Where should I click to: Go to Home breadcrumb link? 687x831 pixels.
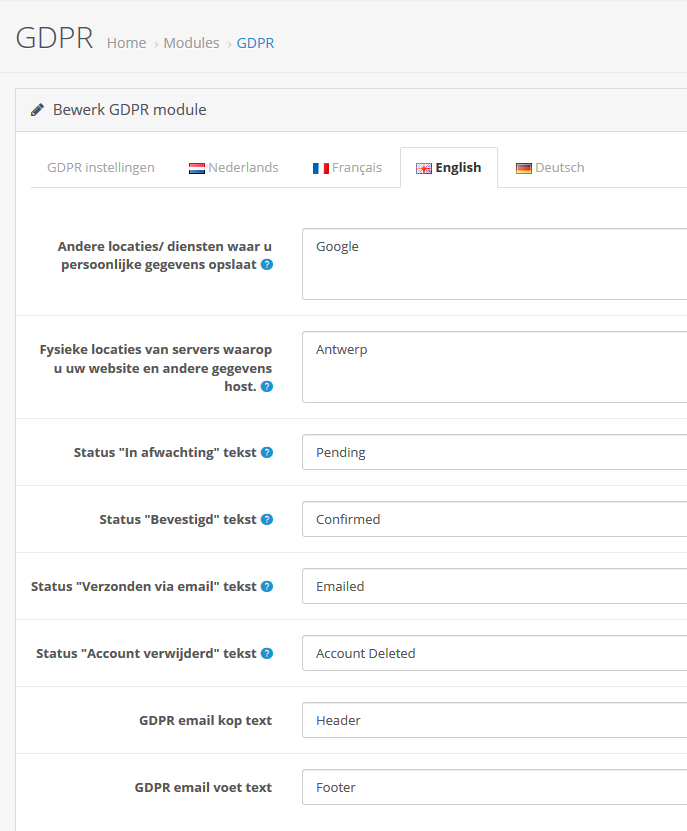[126, 43]
